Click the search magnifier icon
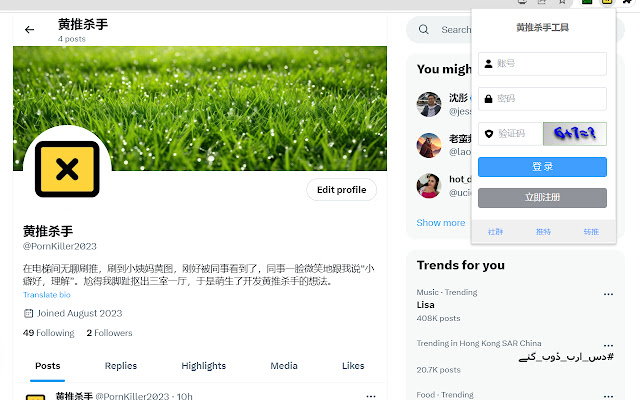Screen dimensions: 640x400 [424, 30]
